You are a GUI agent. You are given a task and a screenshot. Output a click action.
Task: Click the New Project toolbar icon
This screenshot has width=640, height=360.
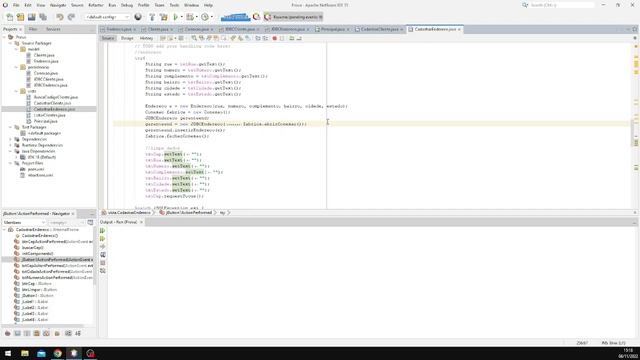coord(20,17)
